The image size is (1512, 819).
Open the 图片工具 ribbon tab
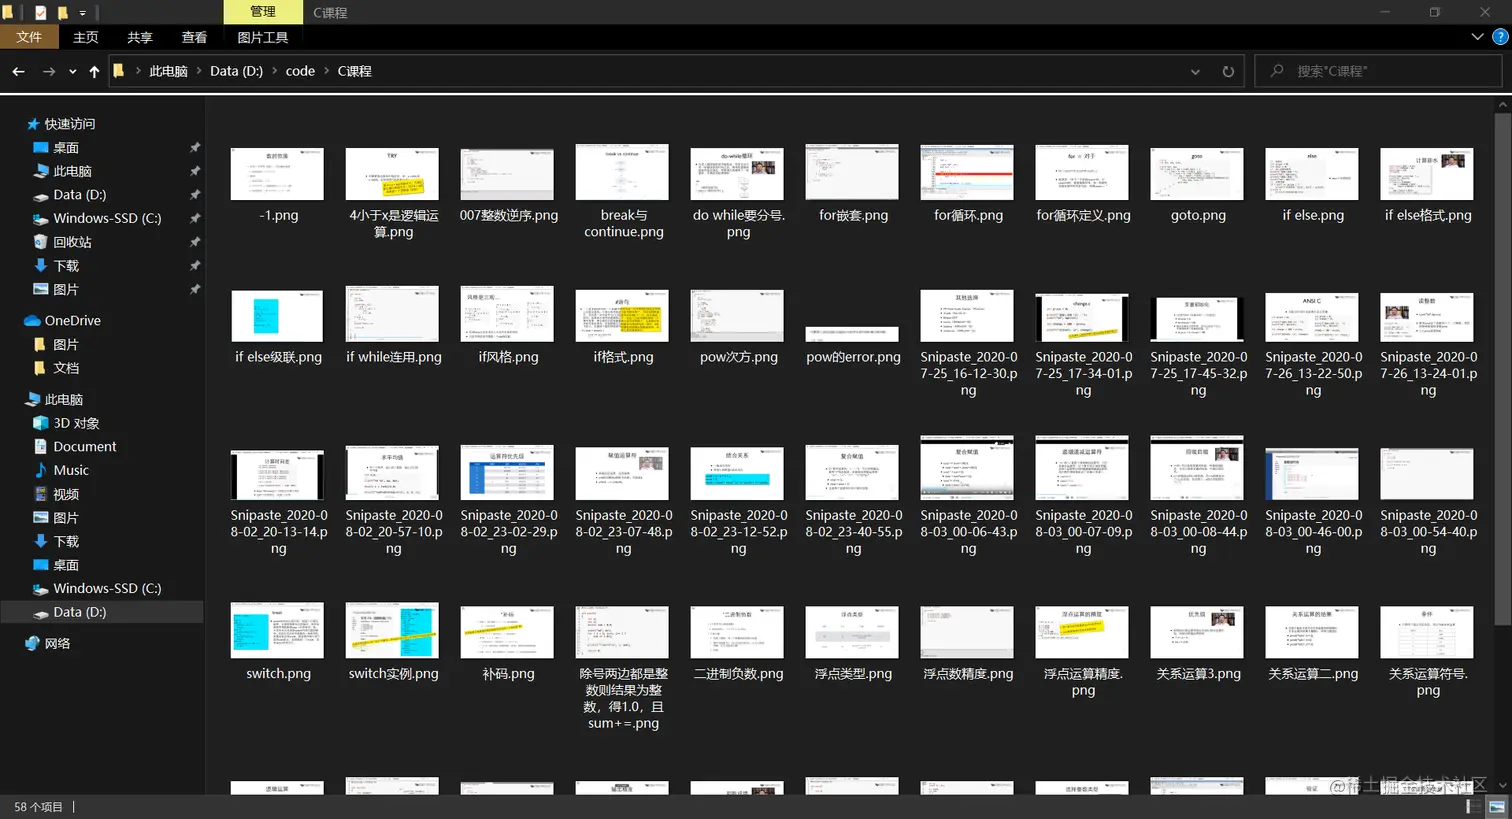(x=263, y=37)
